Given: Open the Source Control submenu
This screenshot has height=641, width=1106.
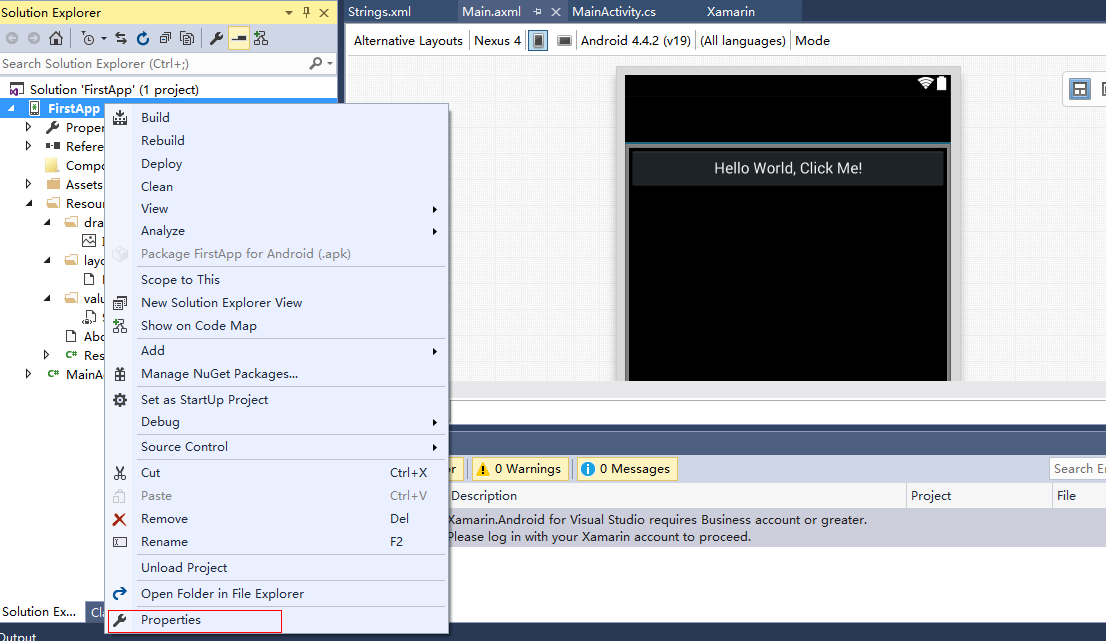Looking at the screenshot, I should [x=276, y=447].
